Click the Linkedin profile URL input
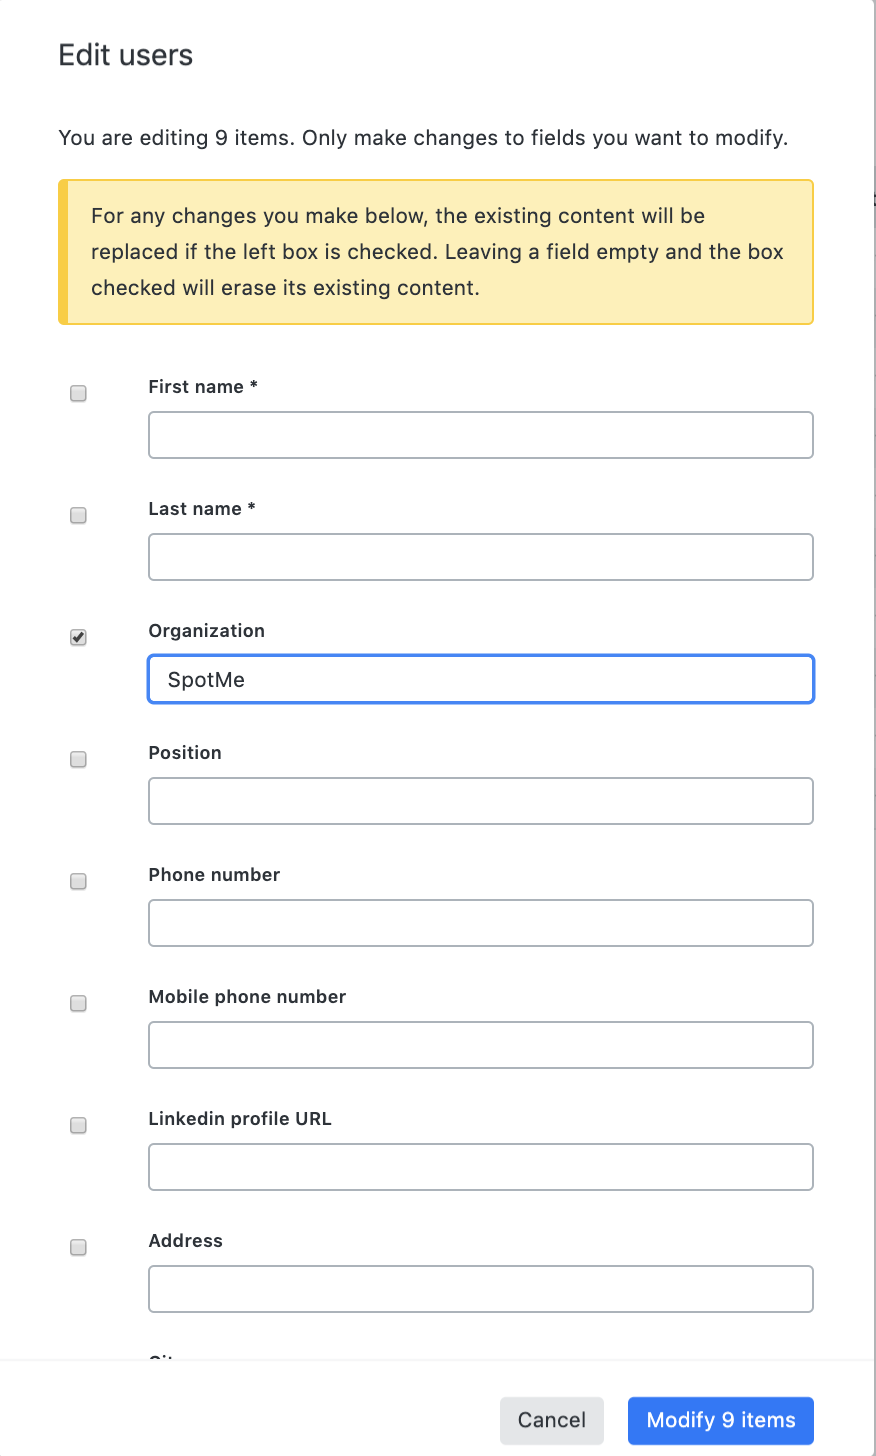 481,1167
